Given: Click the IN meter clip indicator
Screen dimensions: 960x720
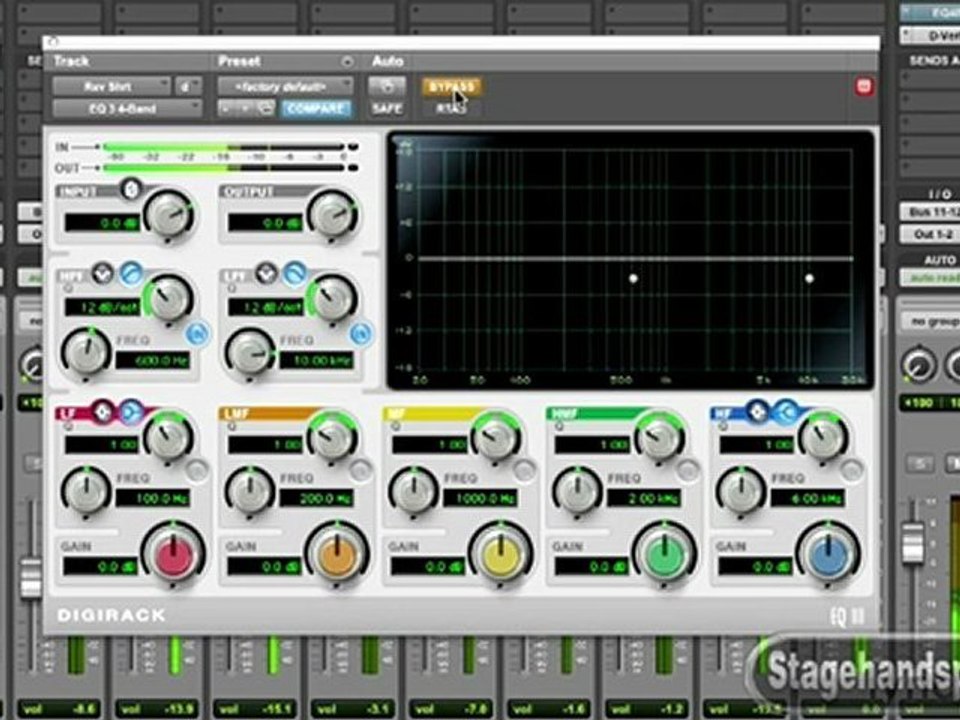Looking at the screenshot, I should pos(353,147).
